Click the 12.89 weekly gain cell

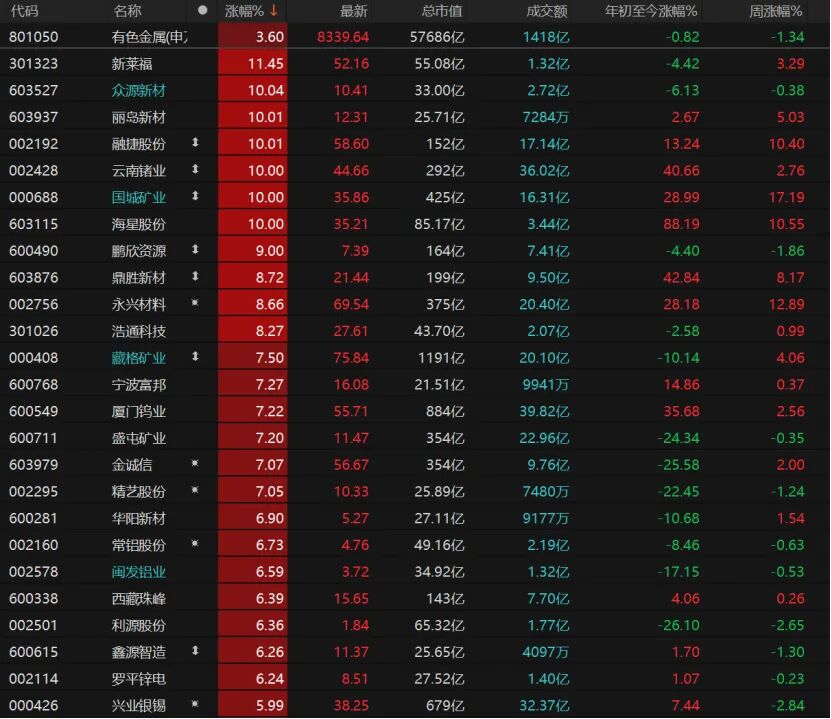click(x=786, y=305)
